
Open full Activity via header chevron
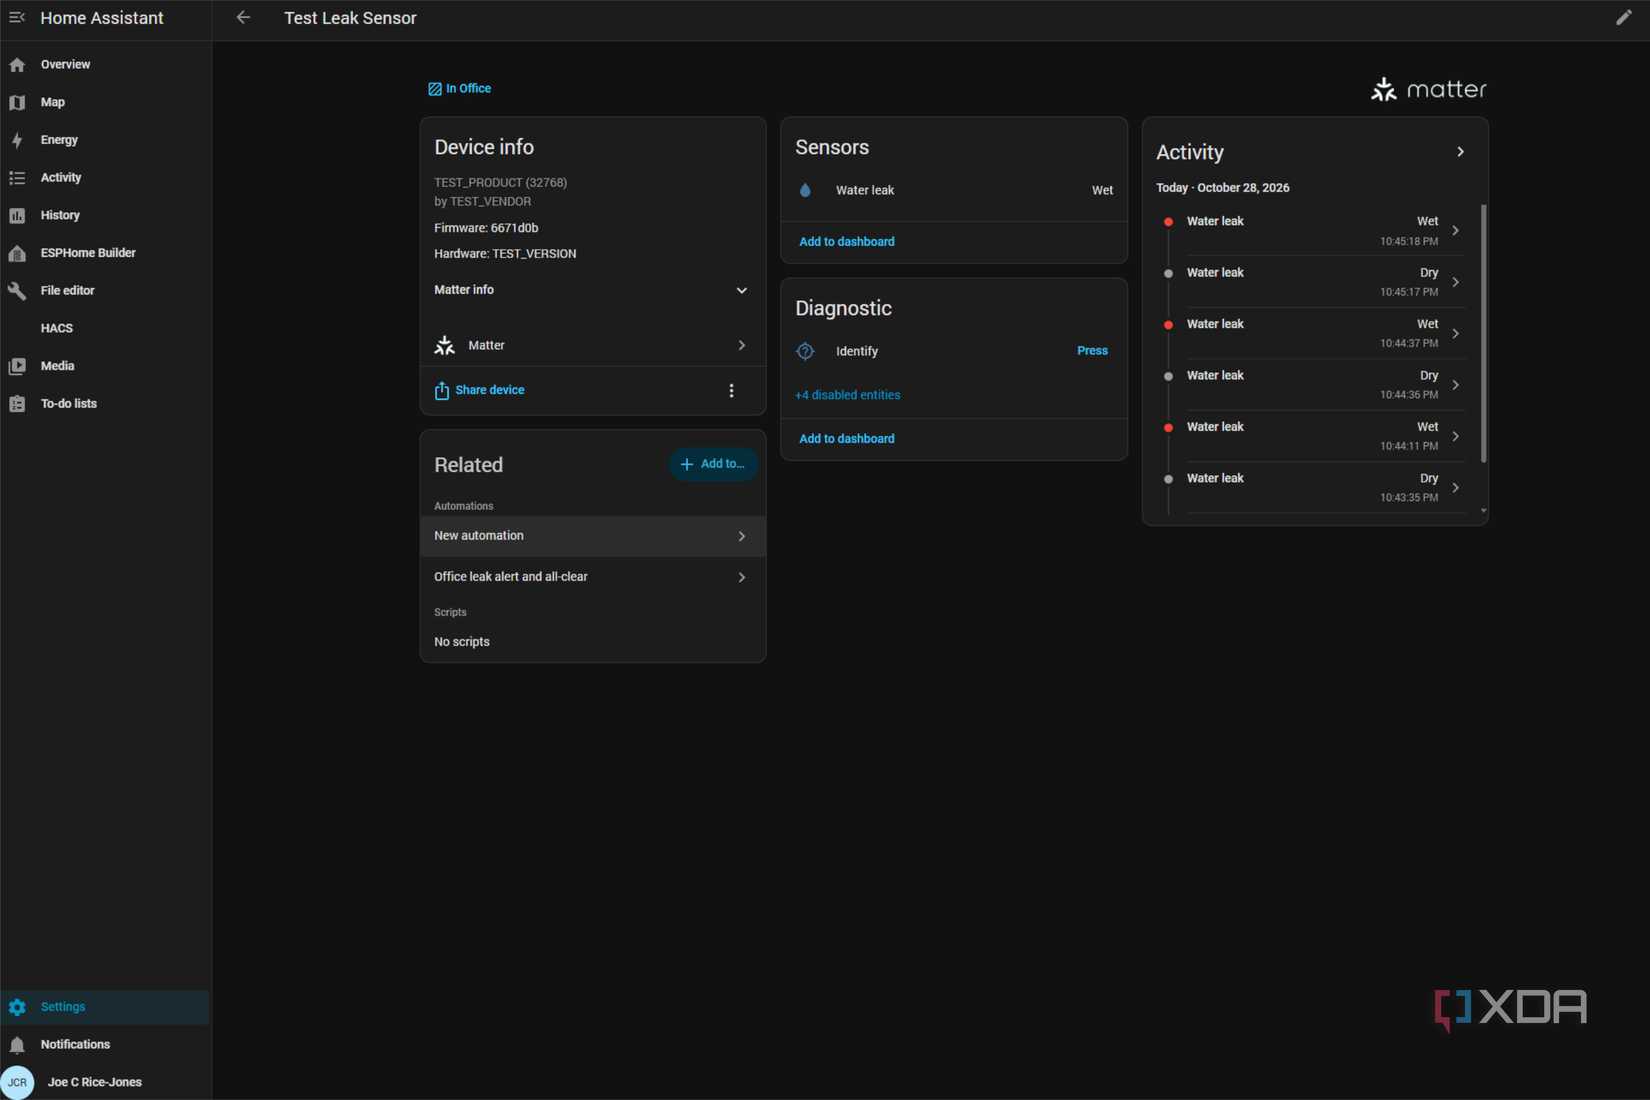[x=1461, y=152]
